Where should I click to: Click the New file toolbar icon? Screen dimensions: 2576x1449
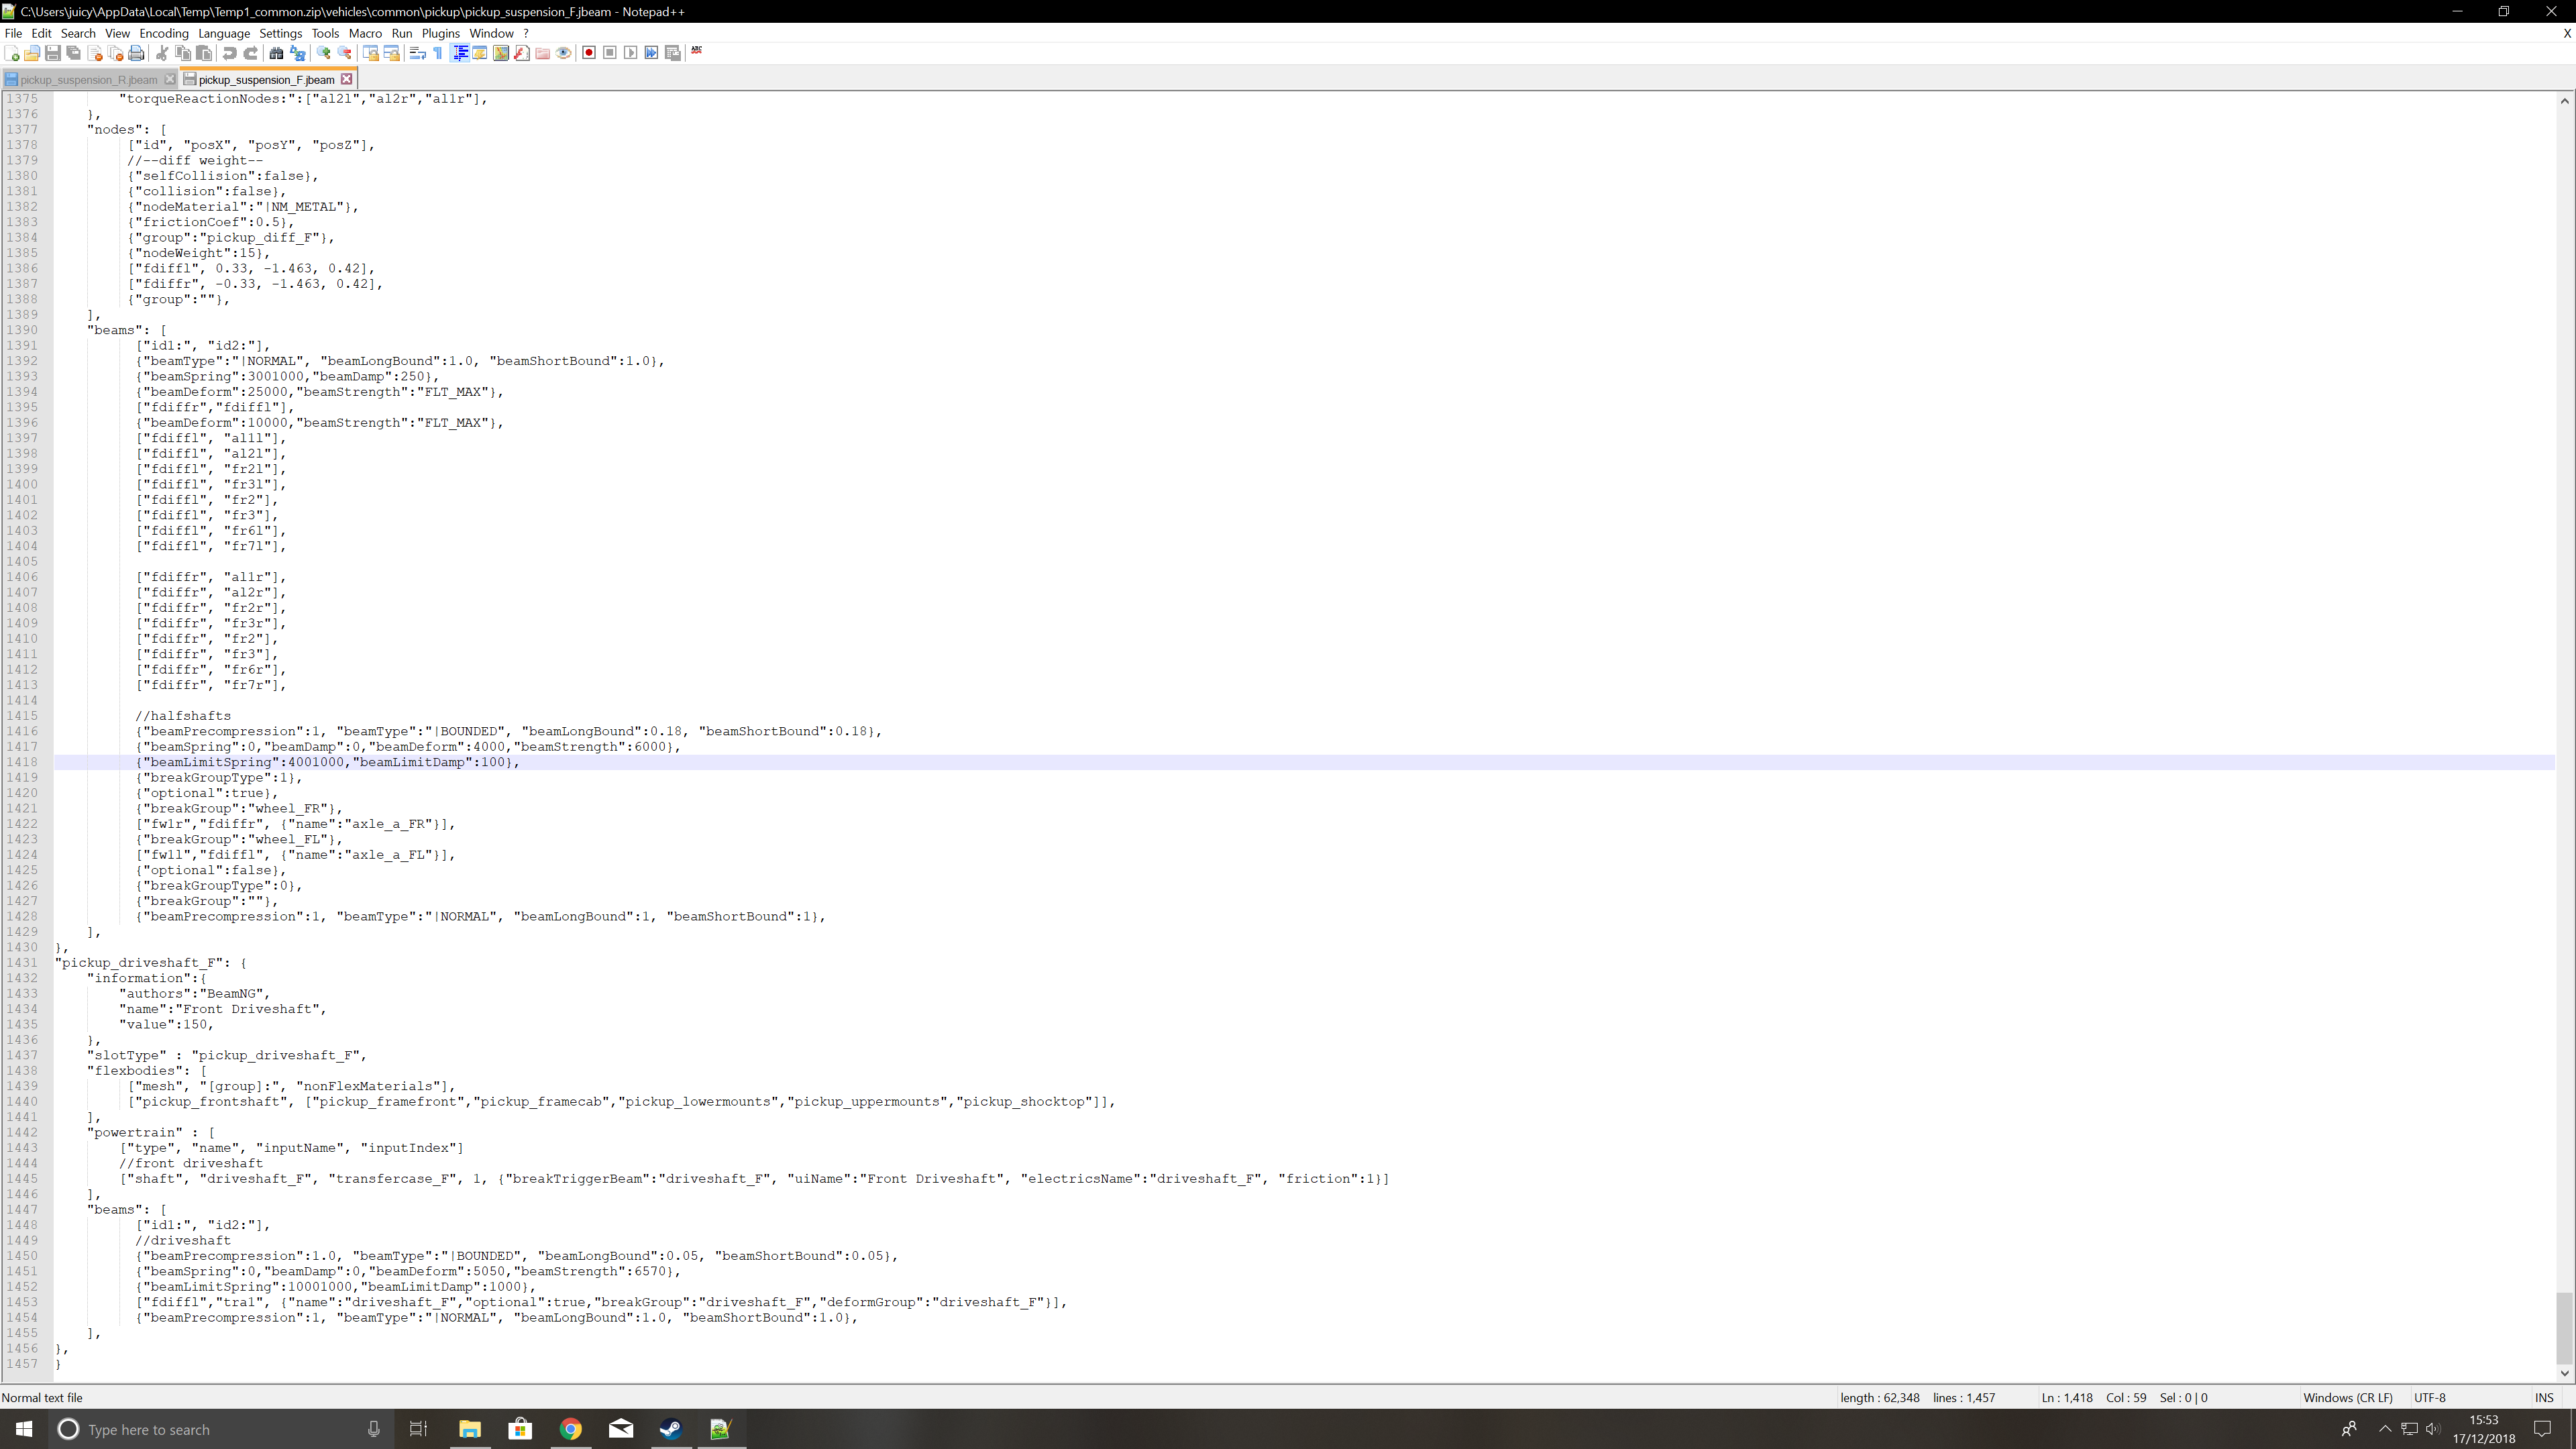pos(11,53)
